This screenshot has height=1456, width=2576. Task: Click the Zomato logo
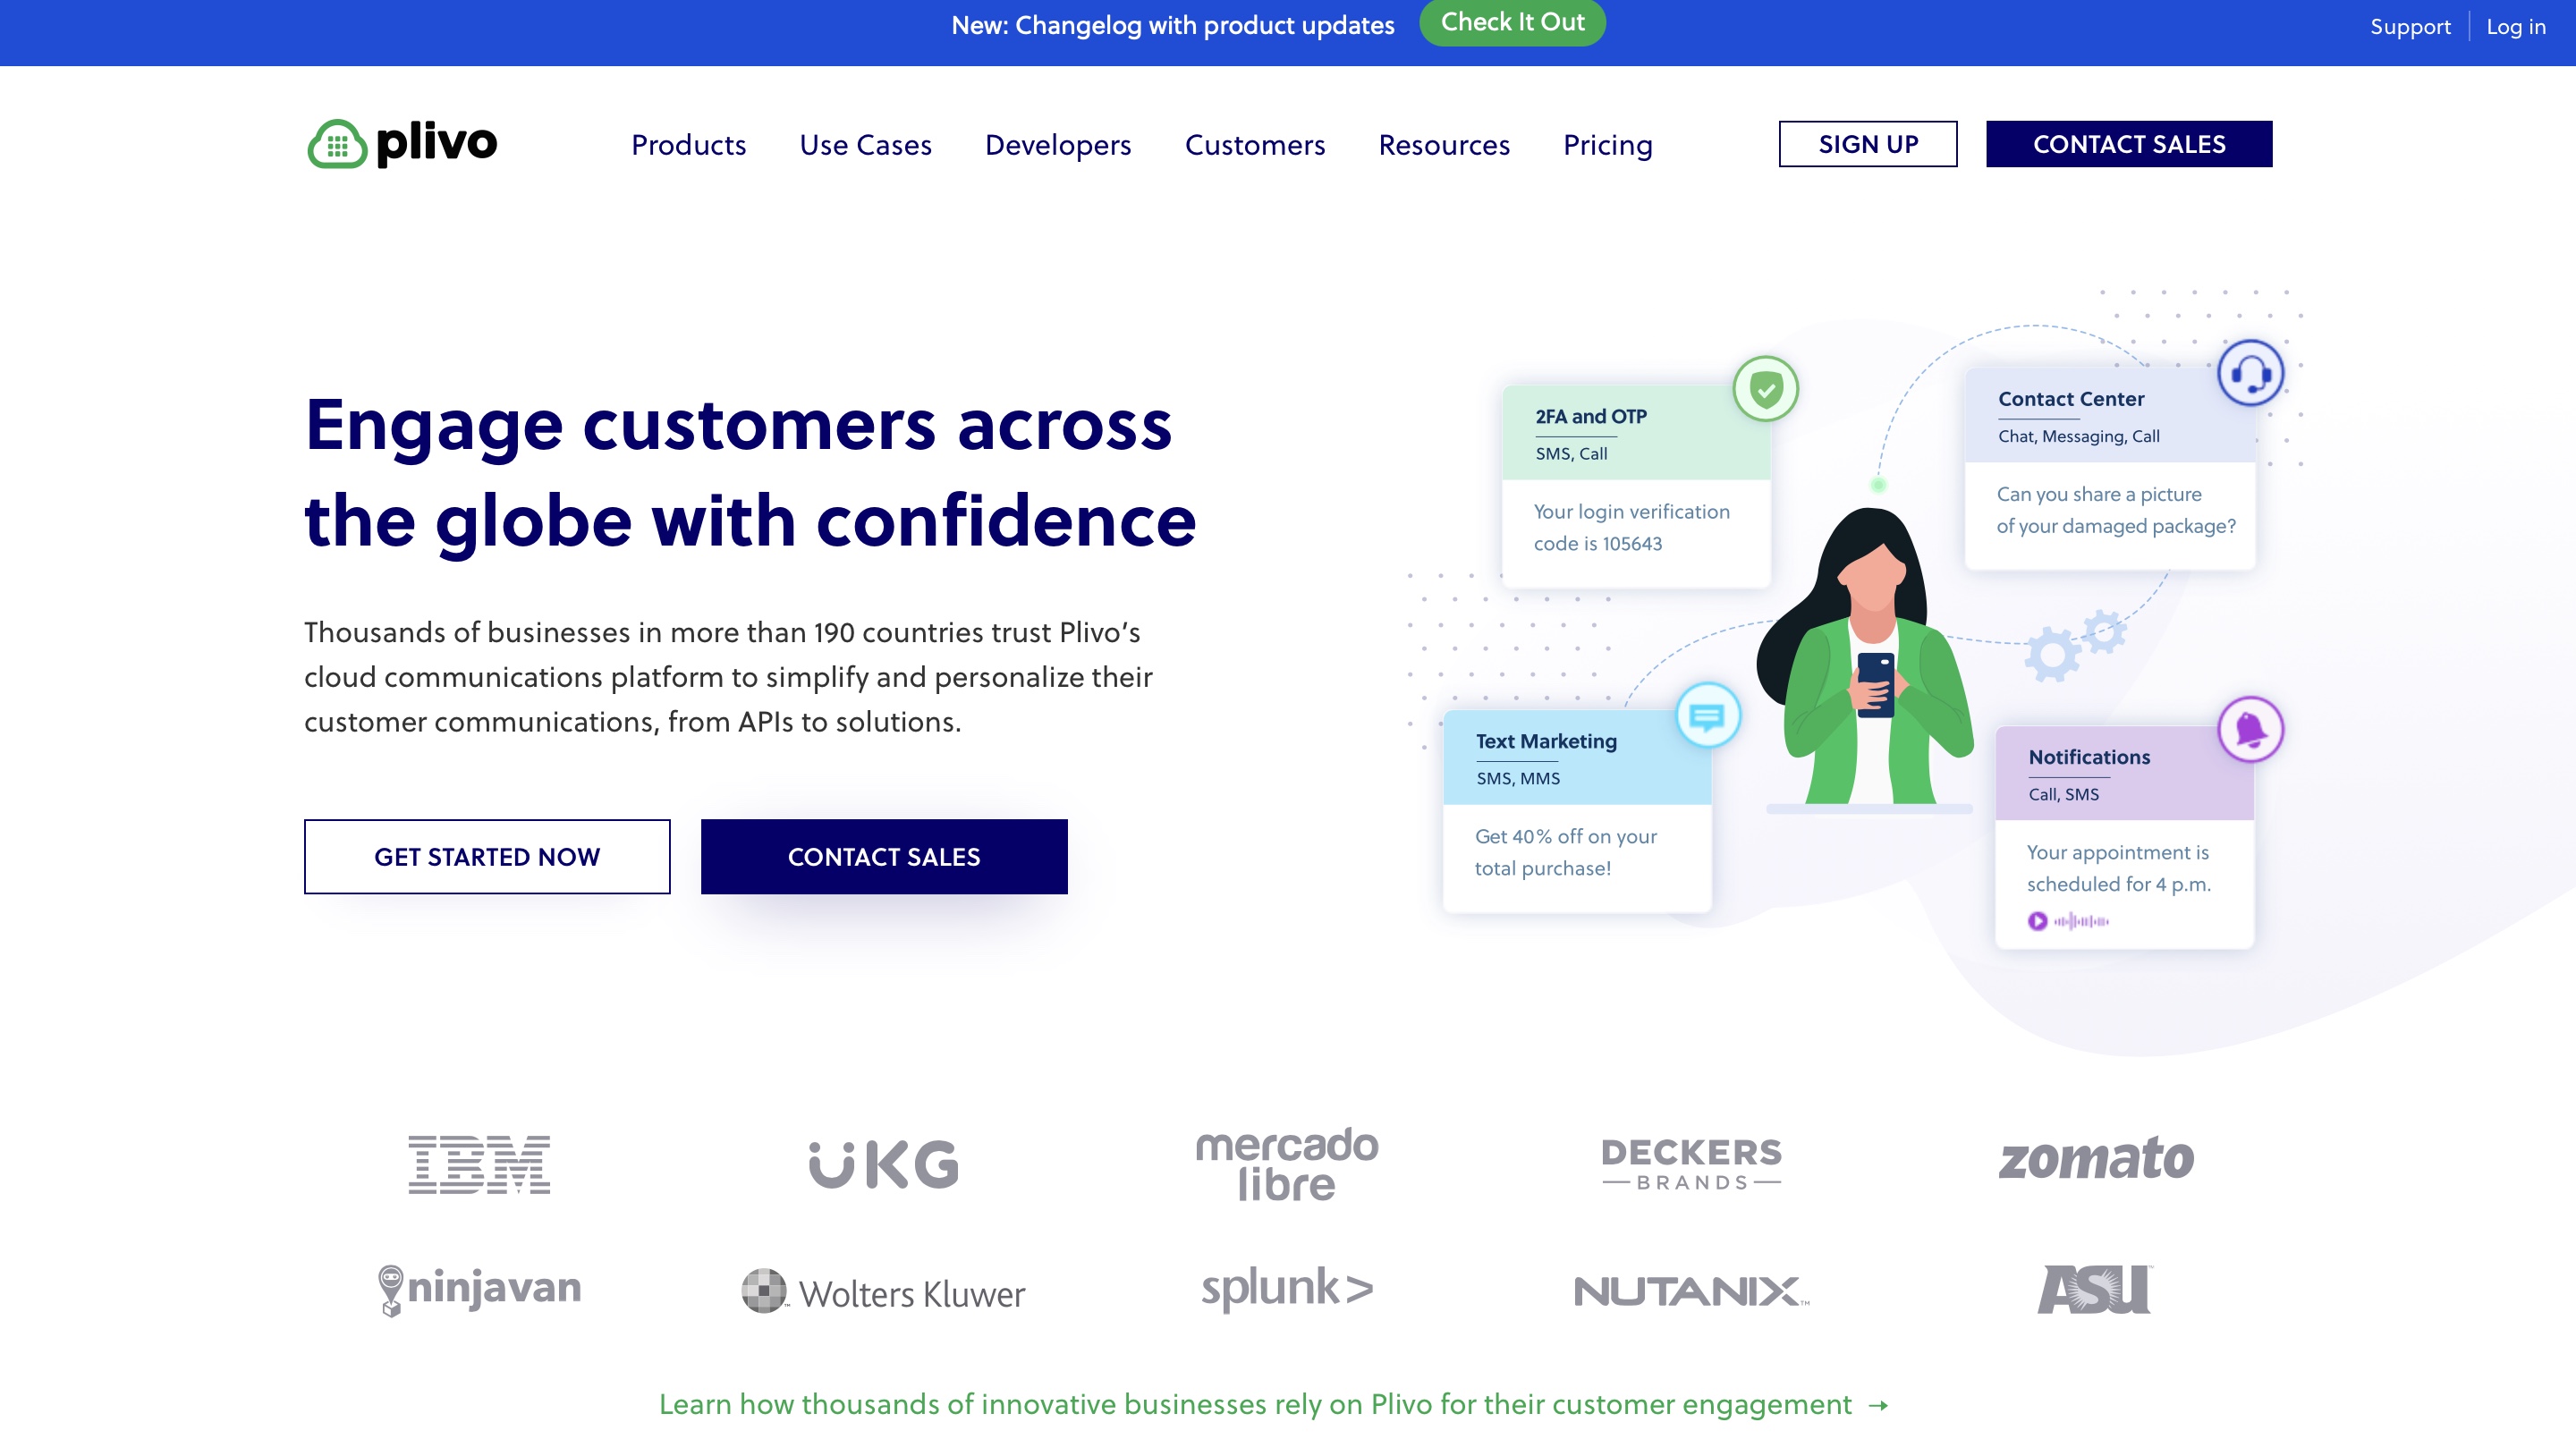tap(2096, 1159)
